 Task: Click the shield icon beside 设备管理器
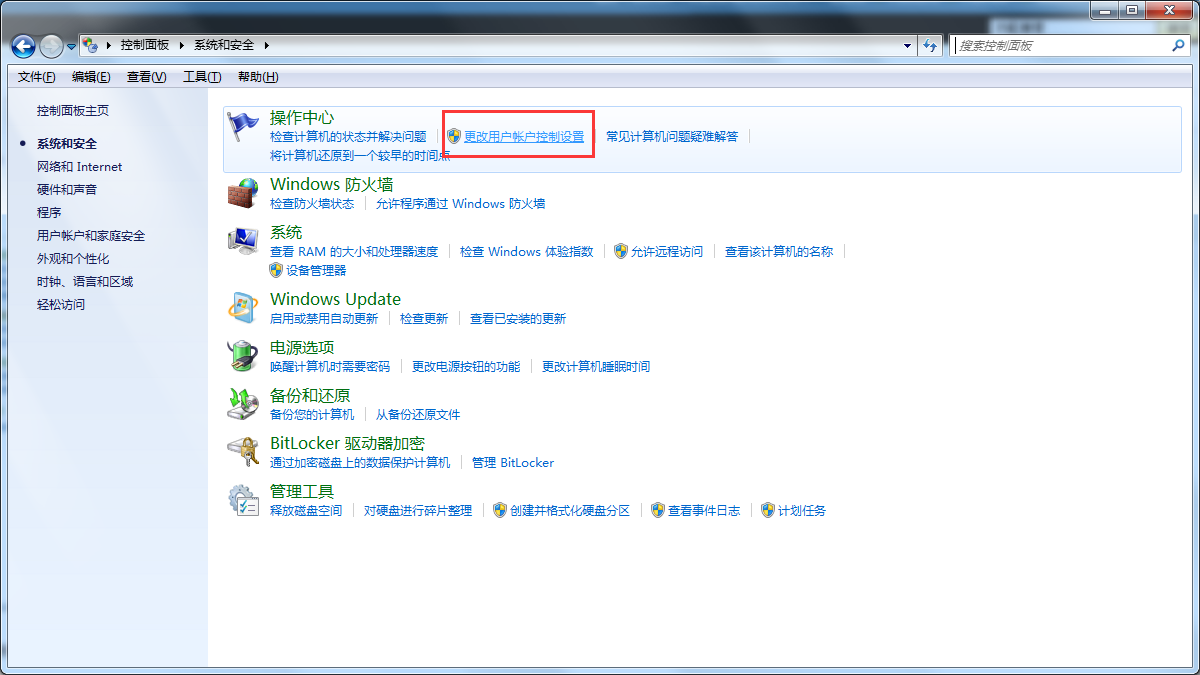277,270
